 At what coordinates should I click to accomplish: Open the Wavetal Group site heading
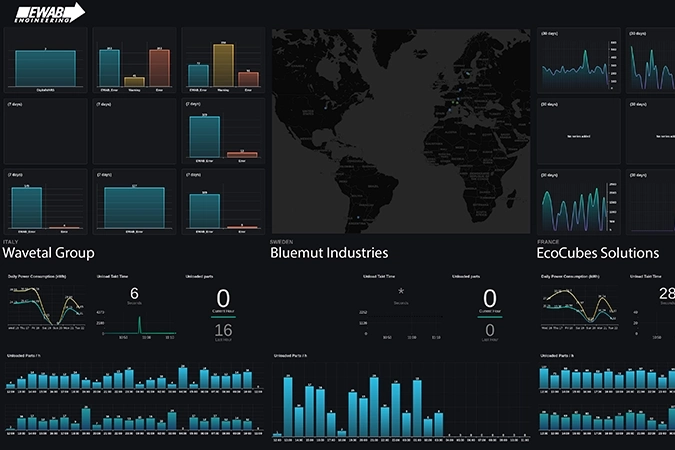coord(50,253)
